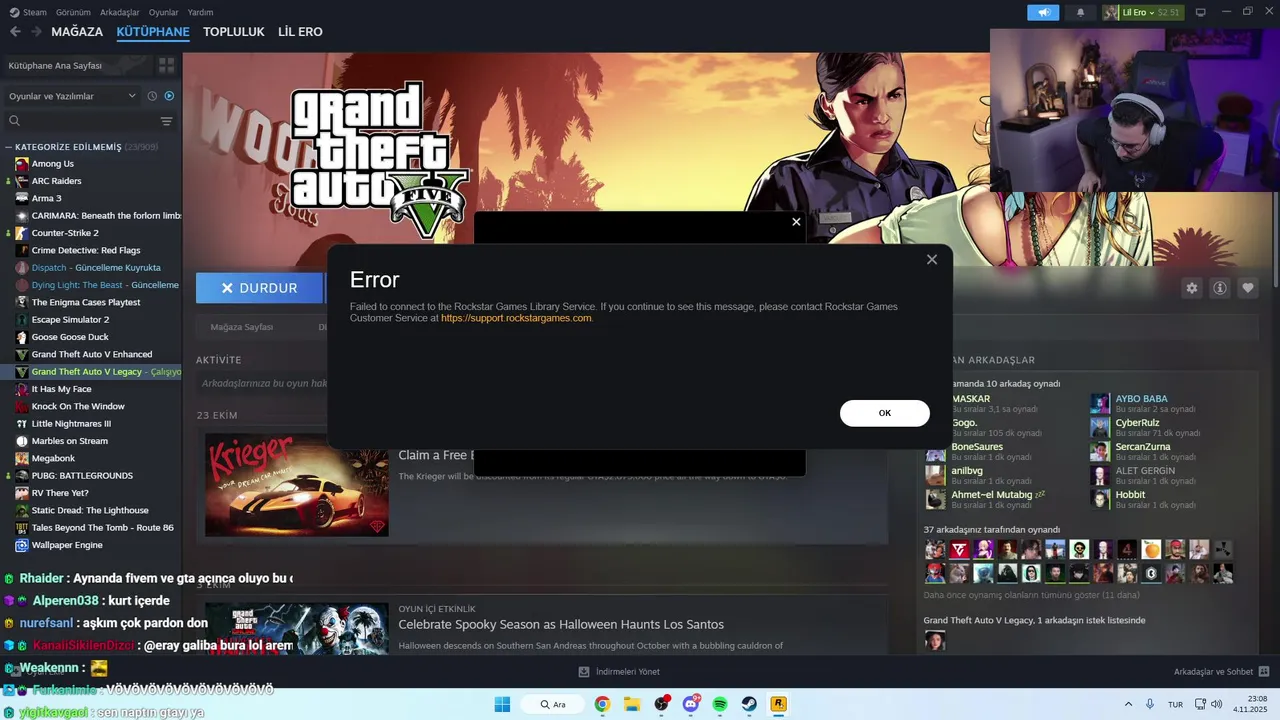Screen dimensions: 1280x720
Task: Open friend CyberRulz's profile
Action: pyautogui.click(x=1137, y=423)
